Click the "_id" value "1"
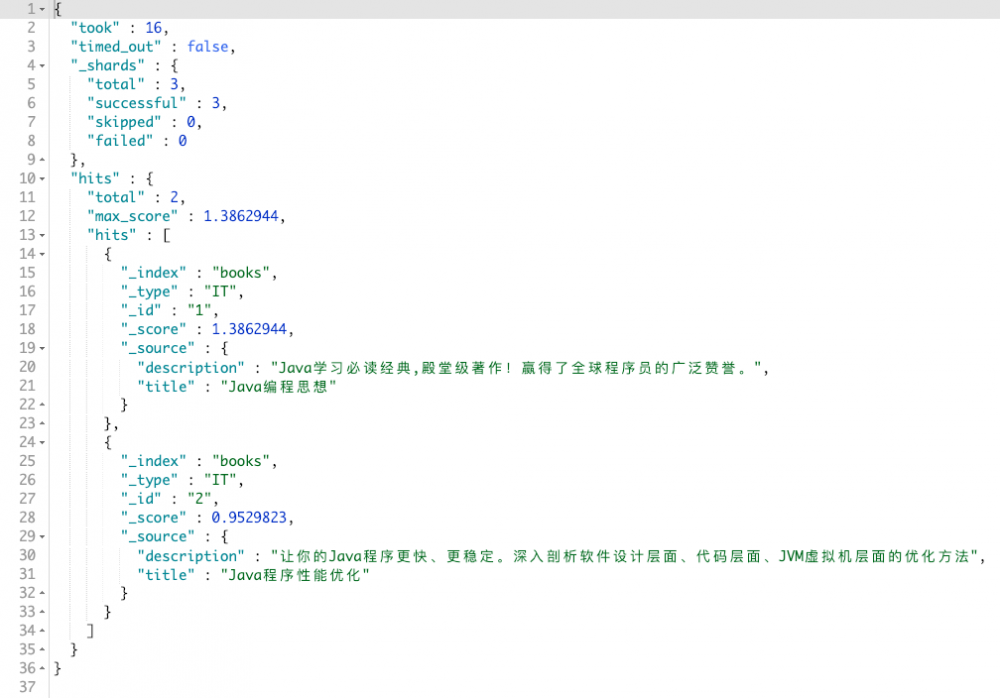This screenshot has width=1000, height=698. 199,310
